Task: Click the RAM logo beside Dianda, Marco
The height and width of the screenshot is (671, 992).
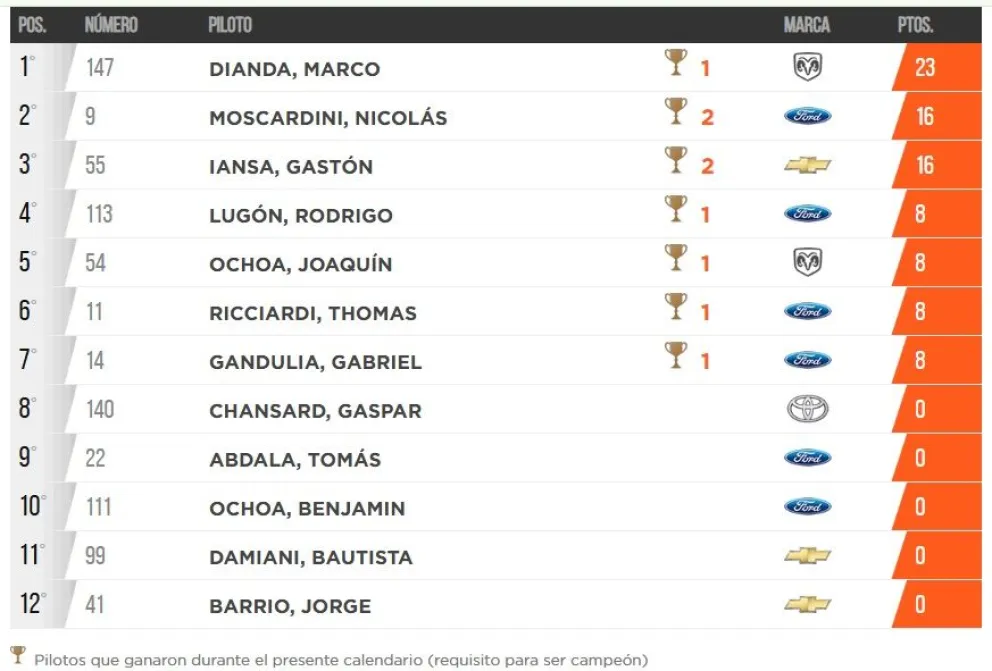Action: (x=807, y=67)
